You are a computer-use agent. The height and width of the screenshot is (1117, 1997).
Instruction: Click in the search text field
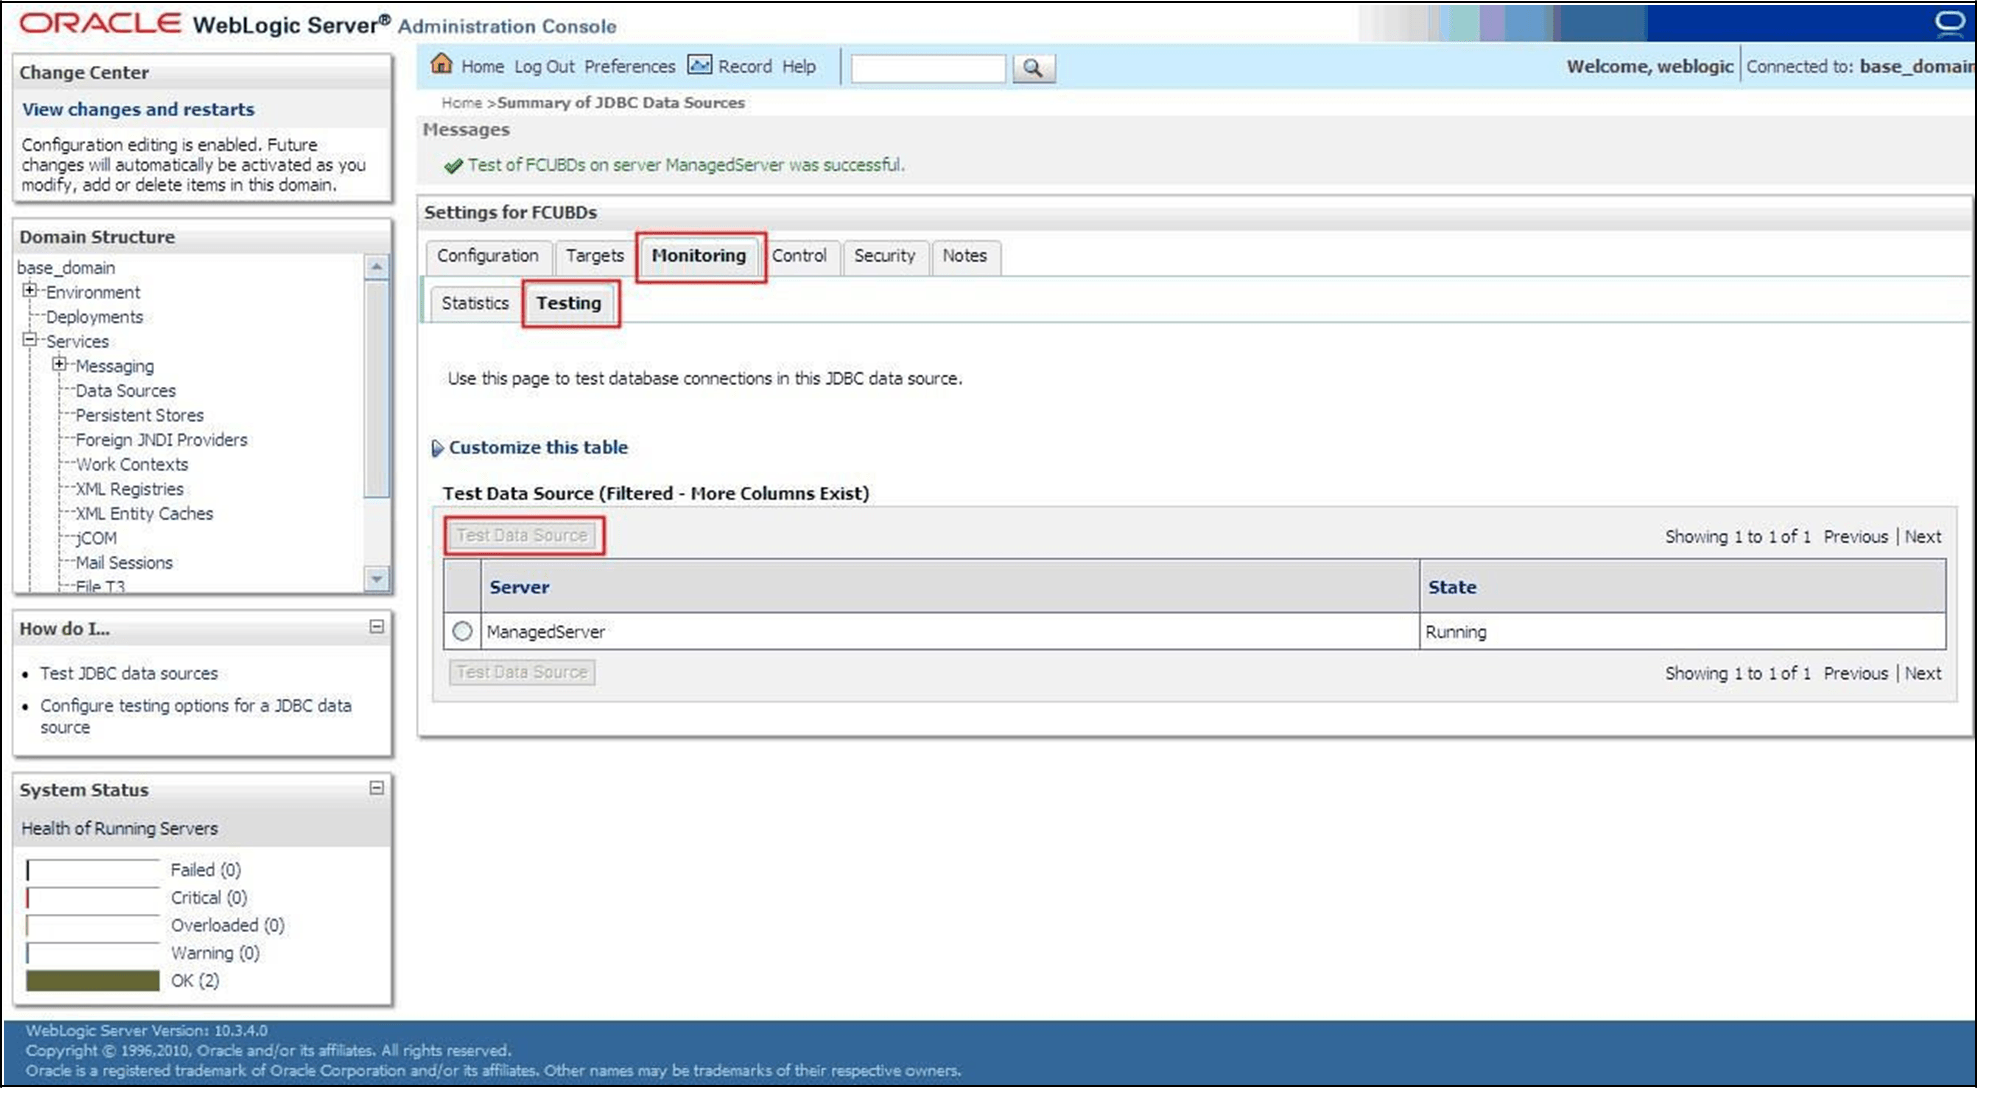pos(927,68)
